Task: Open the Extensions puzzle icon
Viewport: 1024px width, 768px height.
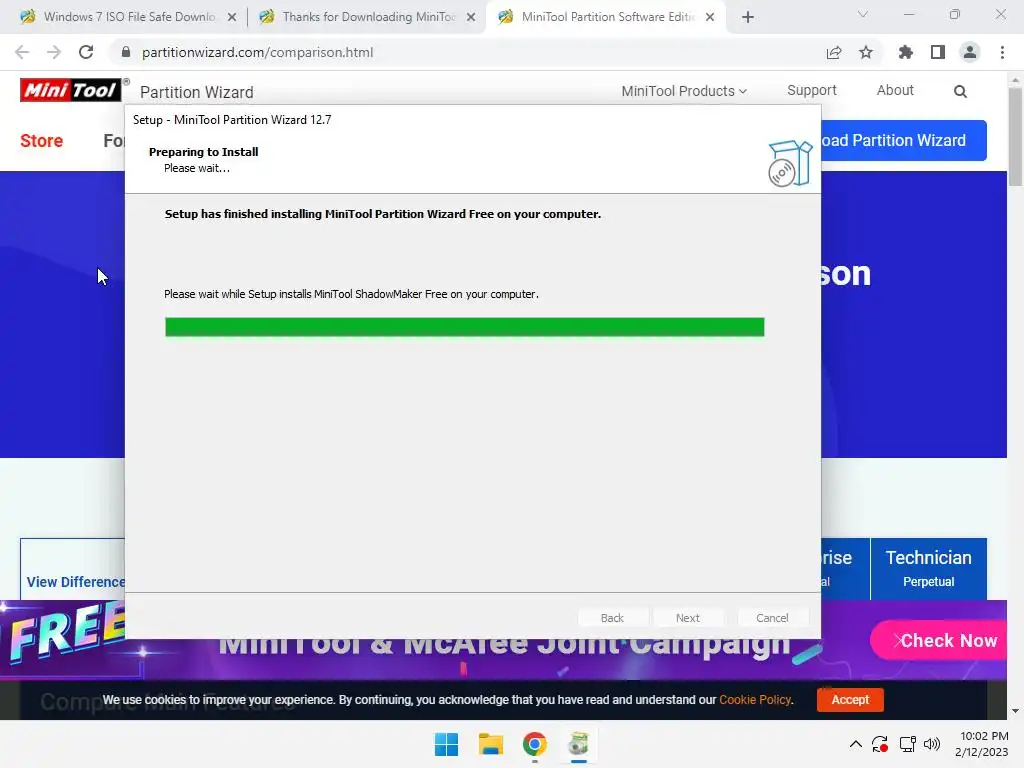Action: [906, 52]
